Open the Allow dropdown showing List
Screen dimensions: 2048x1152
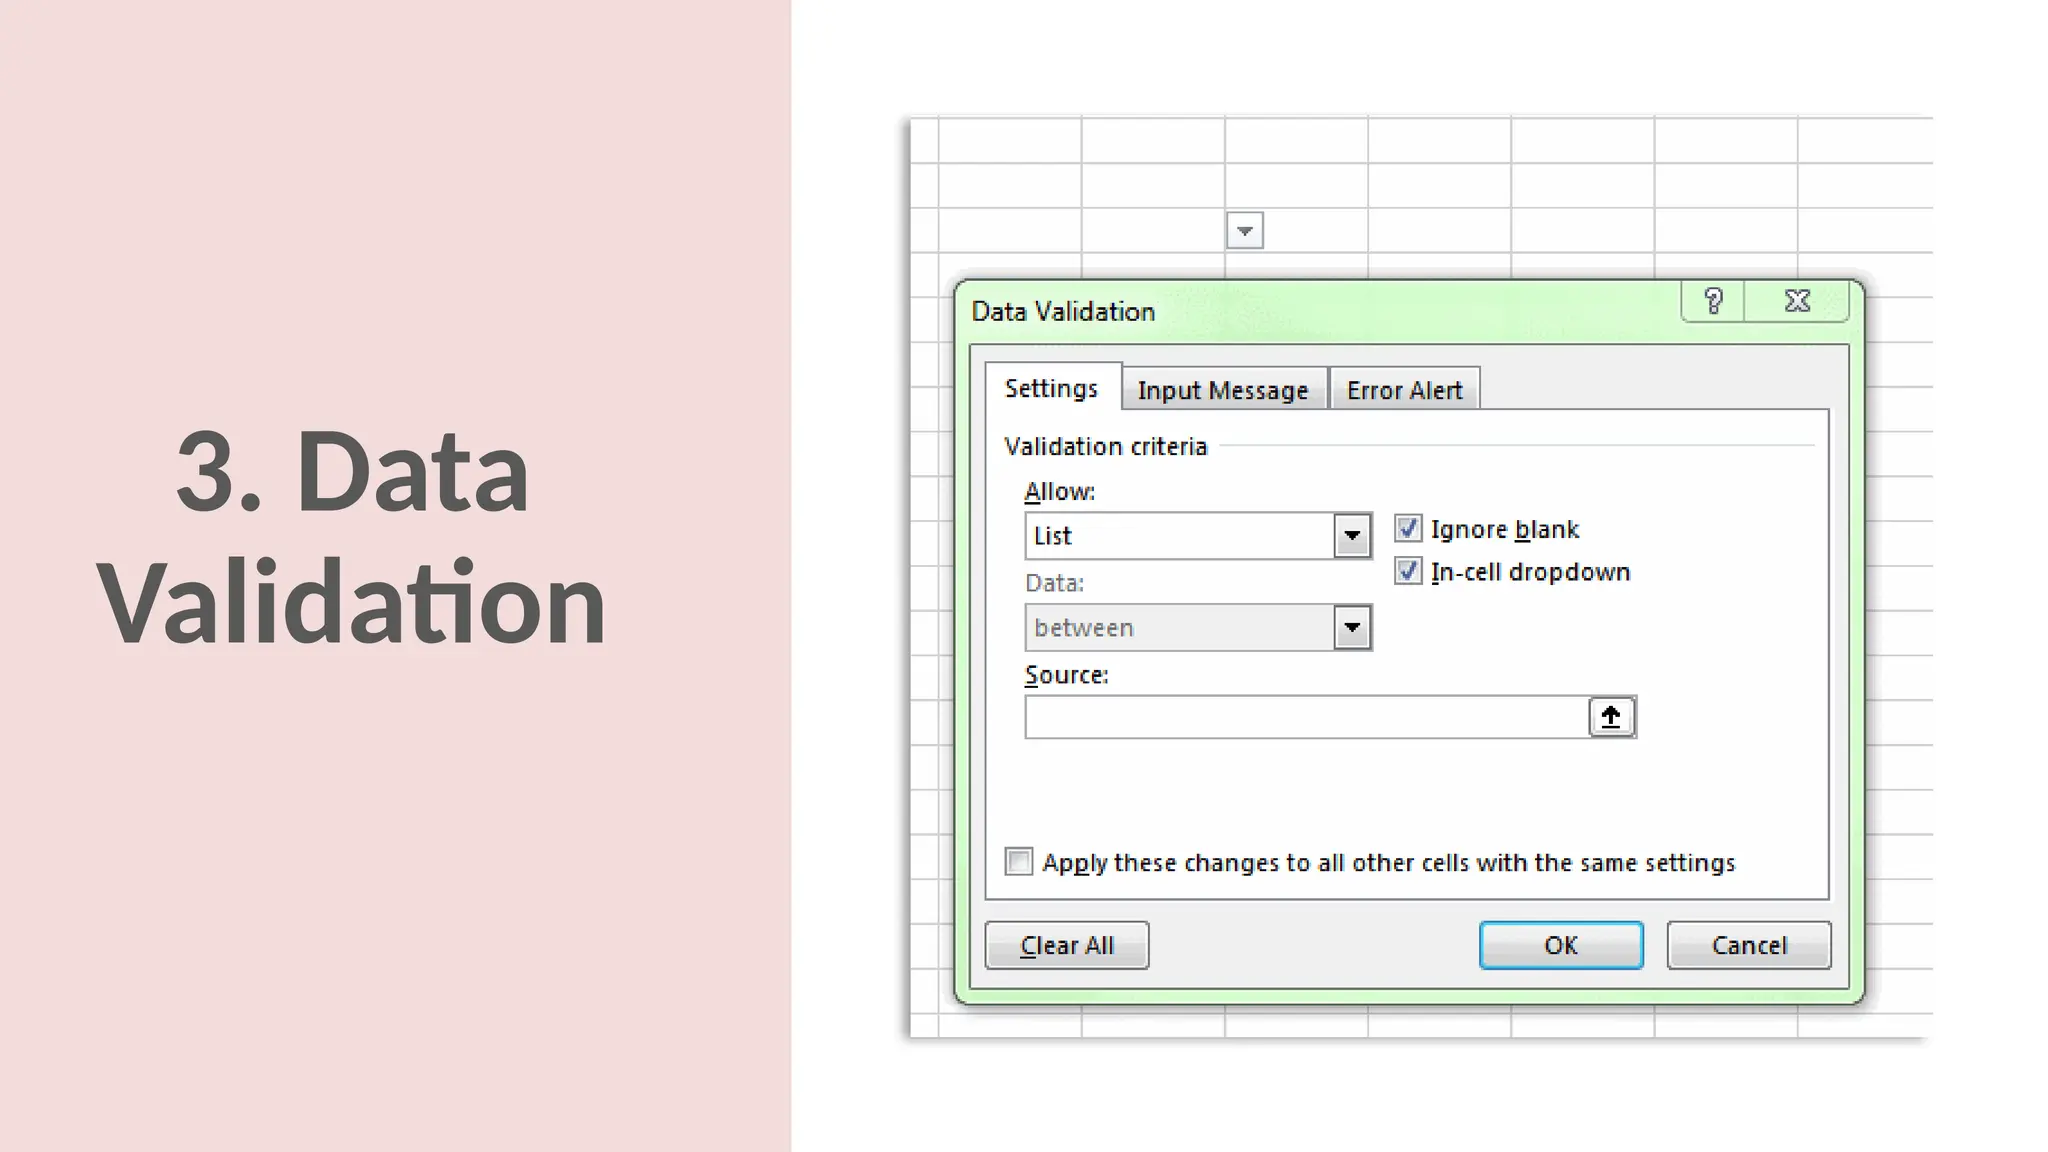[1198, 536]
